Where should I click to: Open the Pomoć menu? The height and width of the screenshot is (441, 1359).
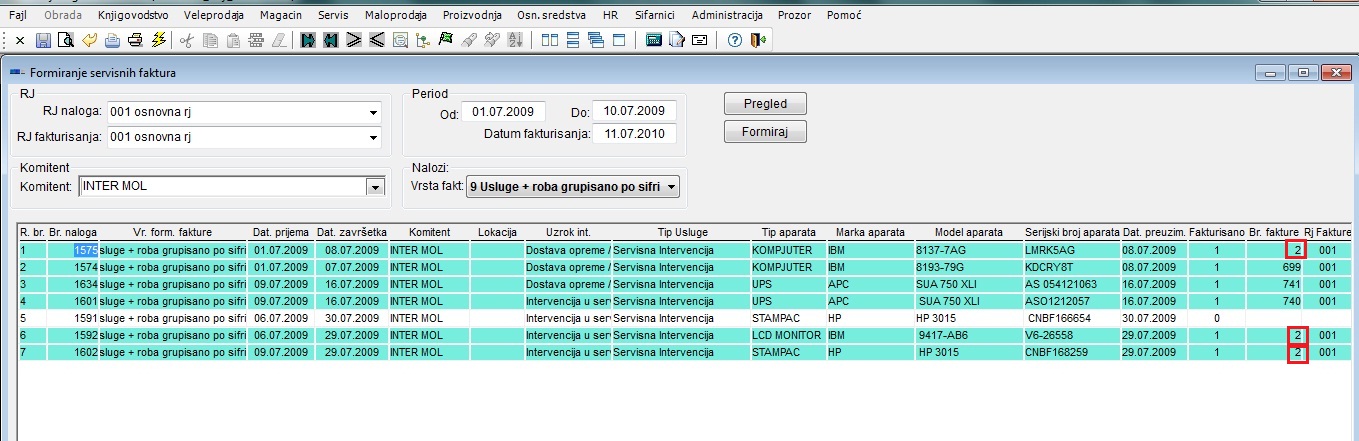pos(845,16)
